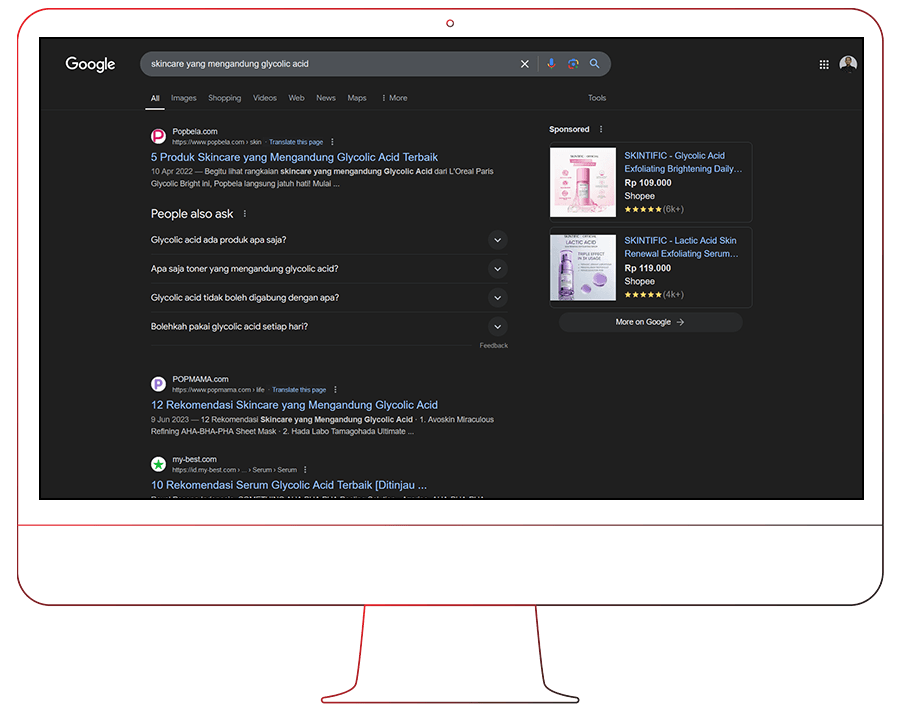Viewport: 900px width, 710px height.
Task: Open three-dot options for Popbela result
Action: [333, 142]
